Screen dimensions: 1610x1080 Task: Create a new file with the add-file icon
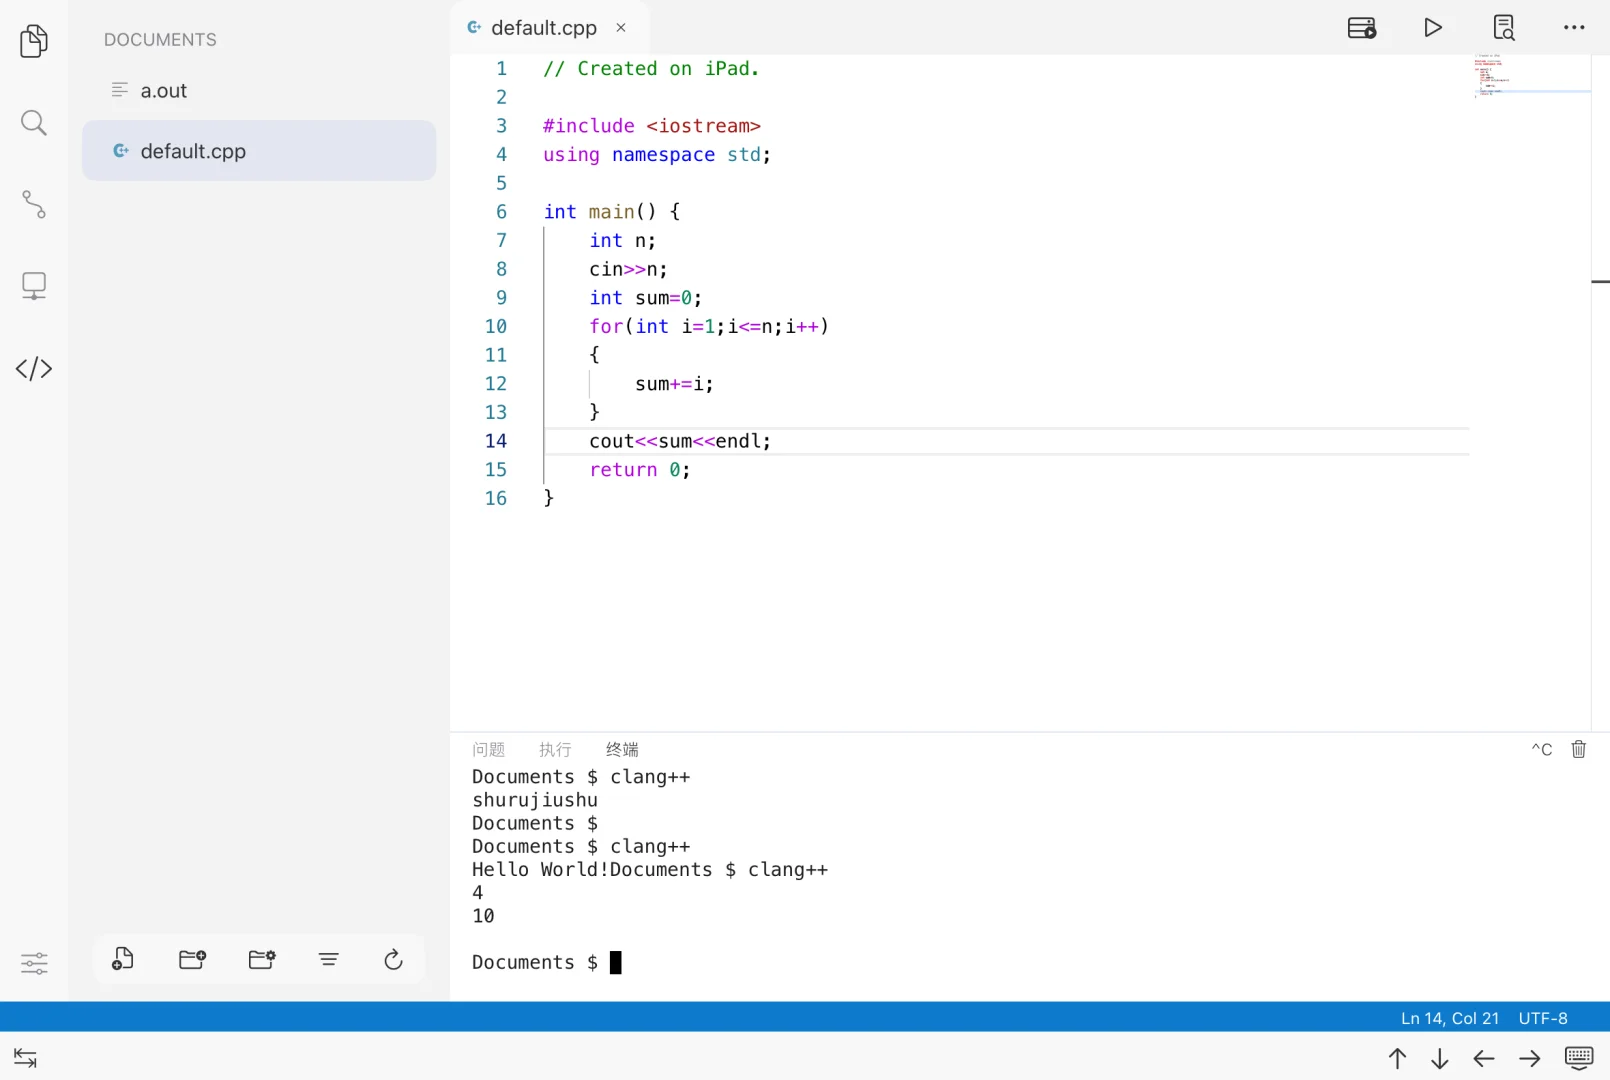coord(123,959)
